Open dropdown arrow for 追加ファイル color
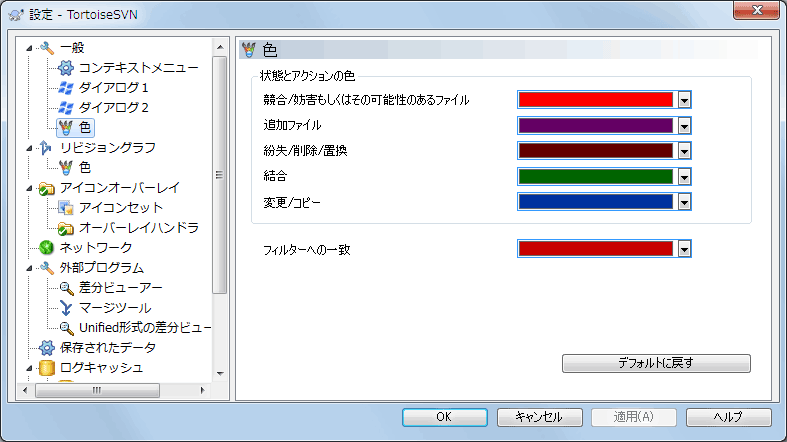This screenshot has height=442, width=787. [x=685, y=125]
